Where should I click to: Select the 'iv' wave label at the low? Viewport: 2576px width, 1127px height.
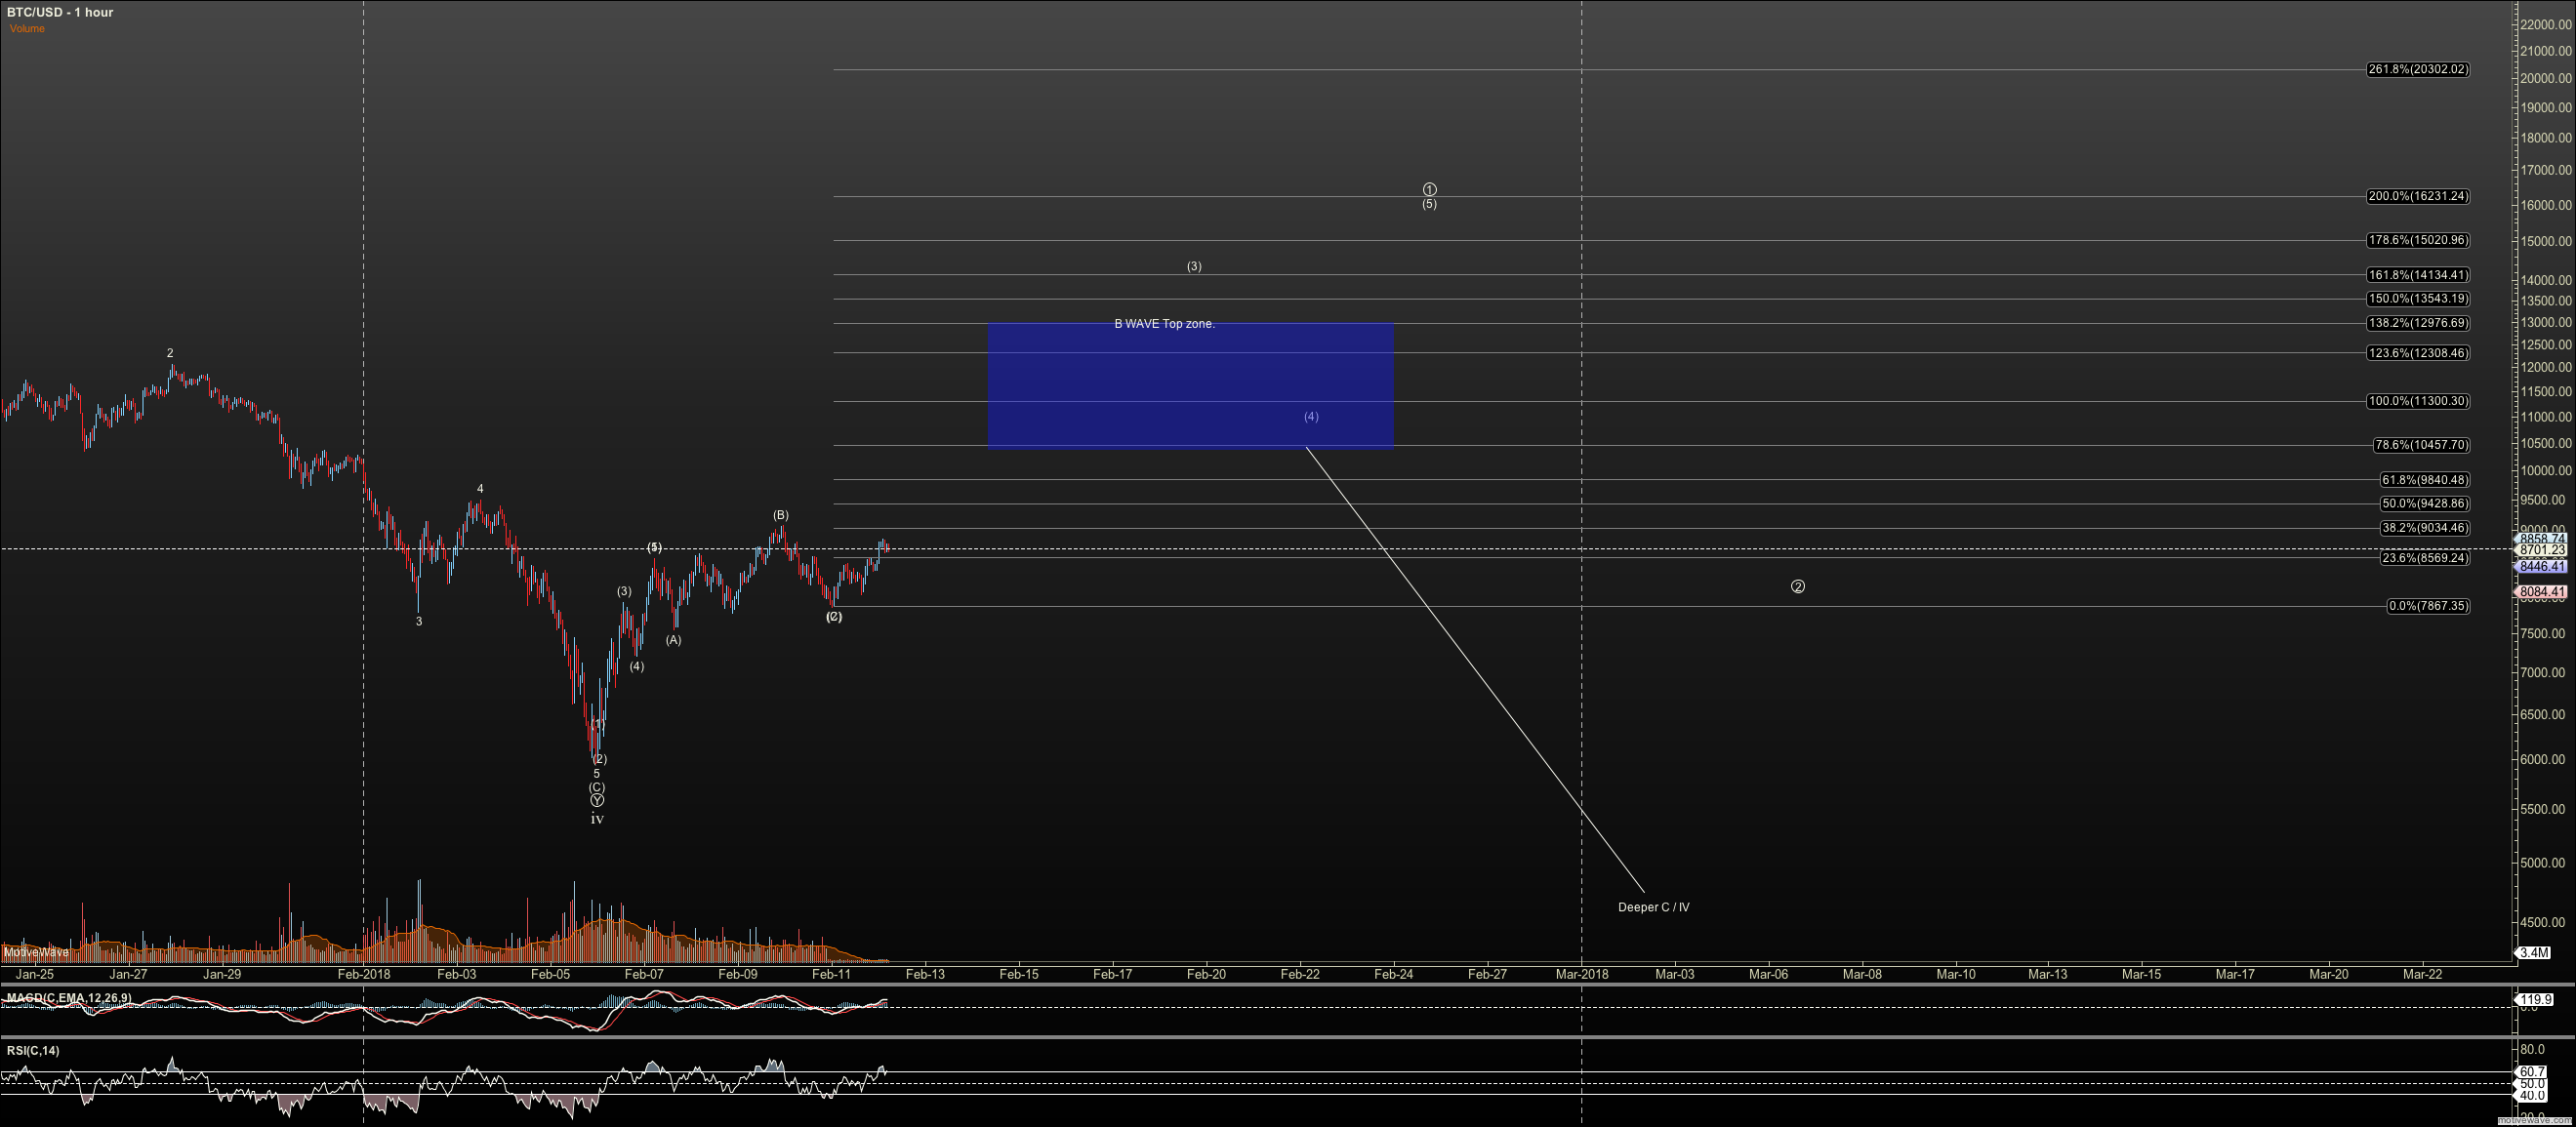(597, 819)
